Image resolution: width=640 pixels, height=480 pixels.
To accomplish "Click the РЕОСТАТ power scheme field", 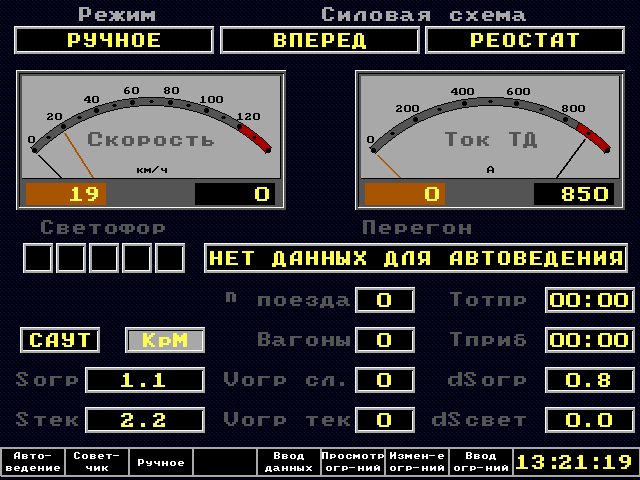I will (x=525, y=40).
